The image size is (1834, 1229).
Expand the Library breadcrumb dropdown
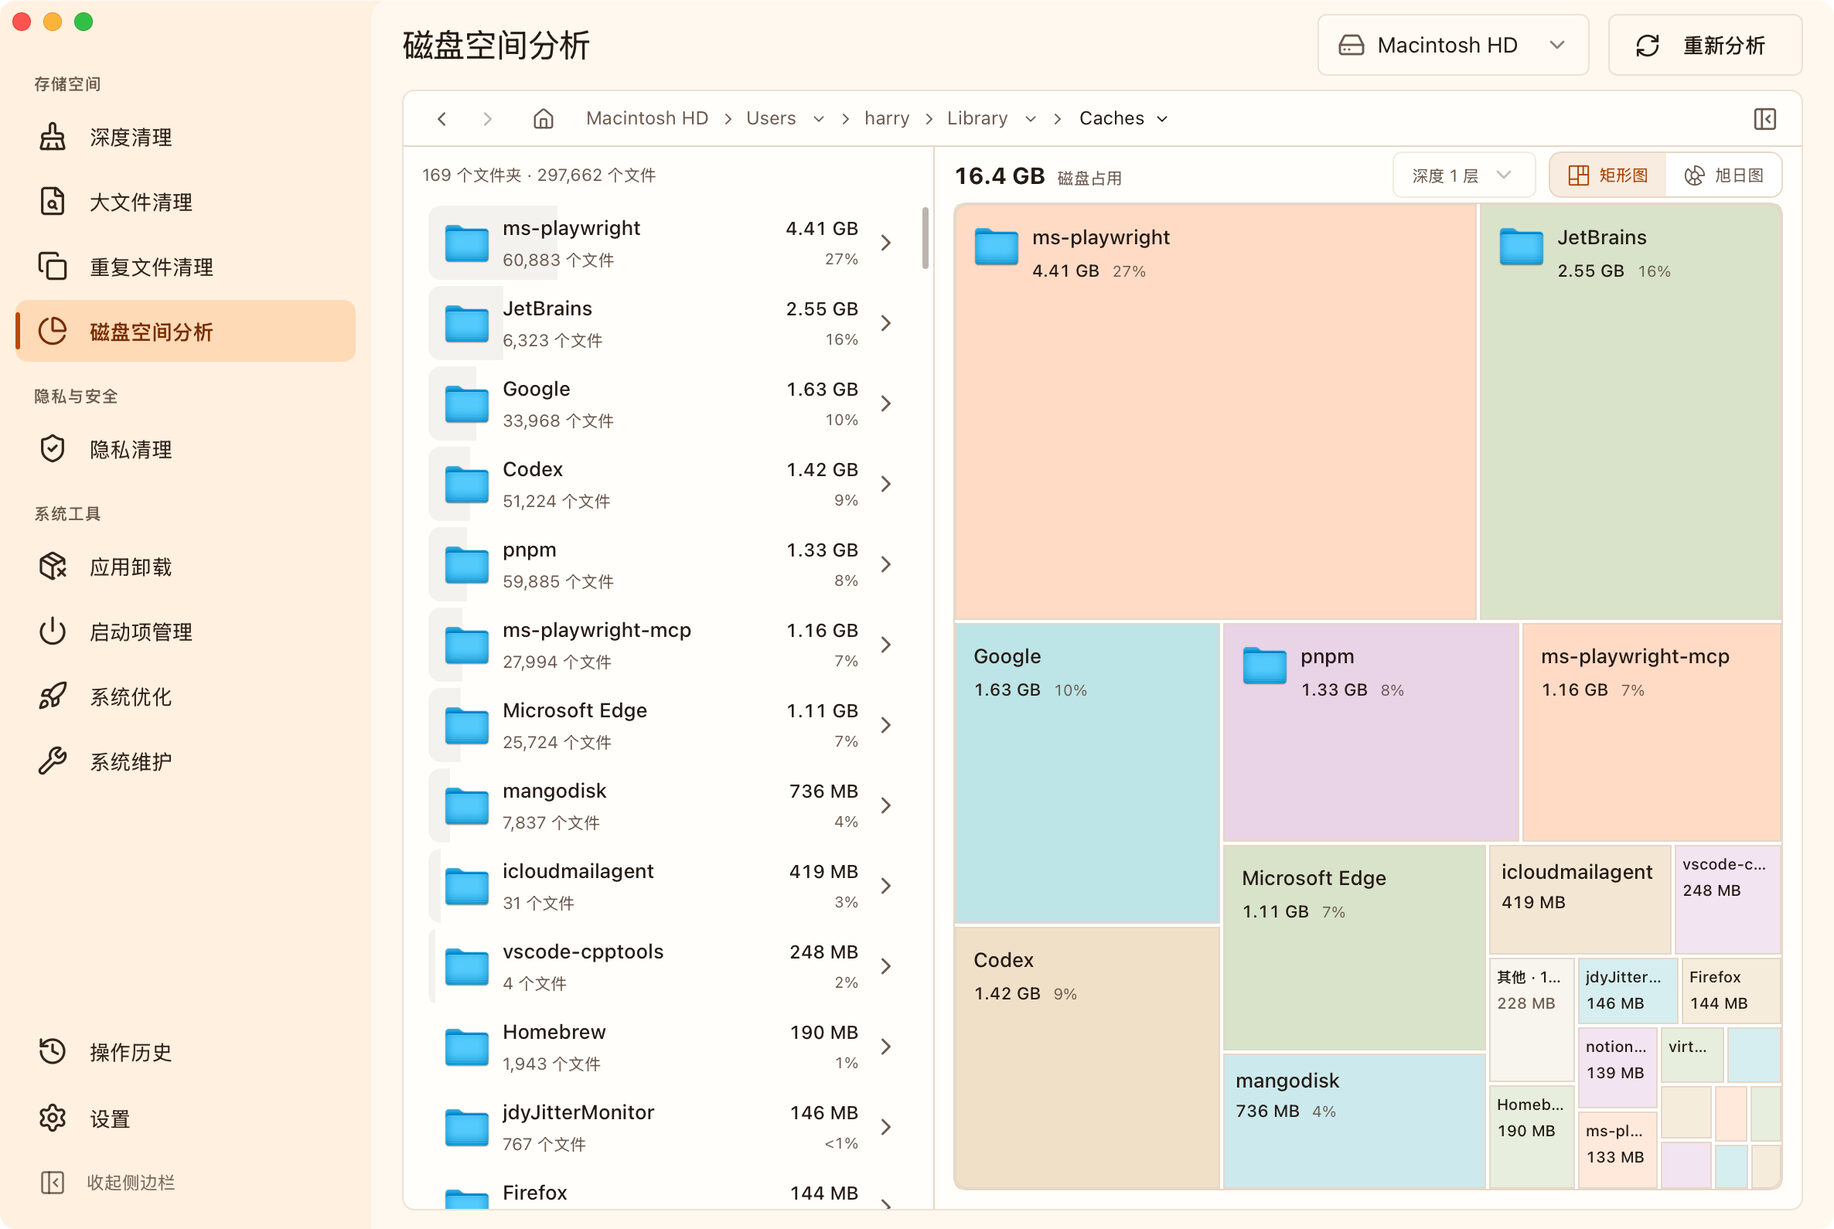[x=1031, y=119]
